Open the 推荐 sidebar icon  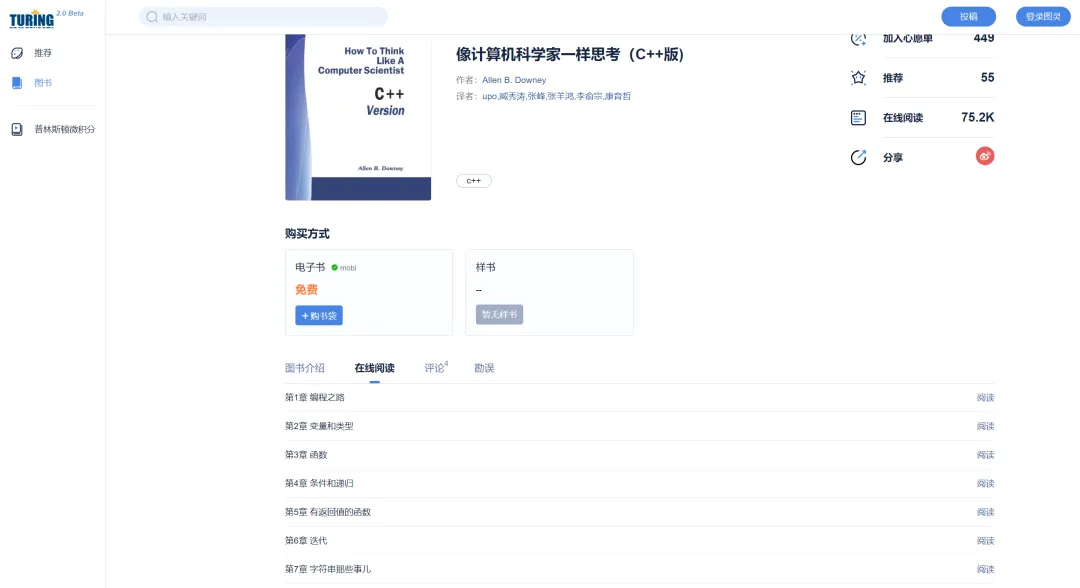[x=17, y=53]
